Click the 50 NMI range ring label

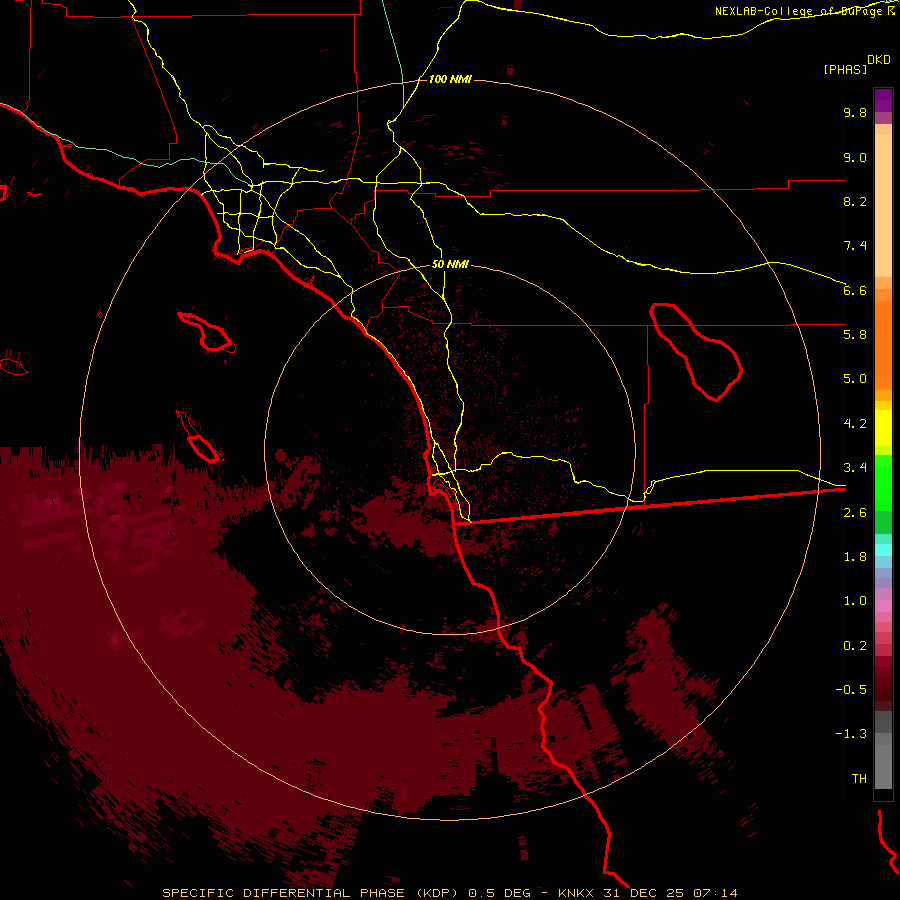450,265
